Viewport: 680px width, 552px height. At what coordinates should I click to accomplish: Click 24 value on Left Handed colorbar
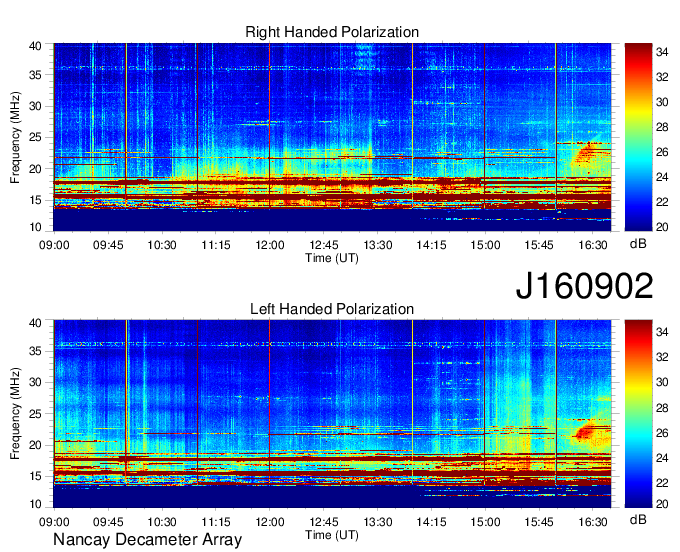[662, 457]
